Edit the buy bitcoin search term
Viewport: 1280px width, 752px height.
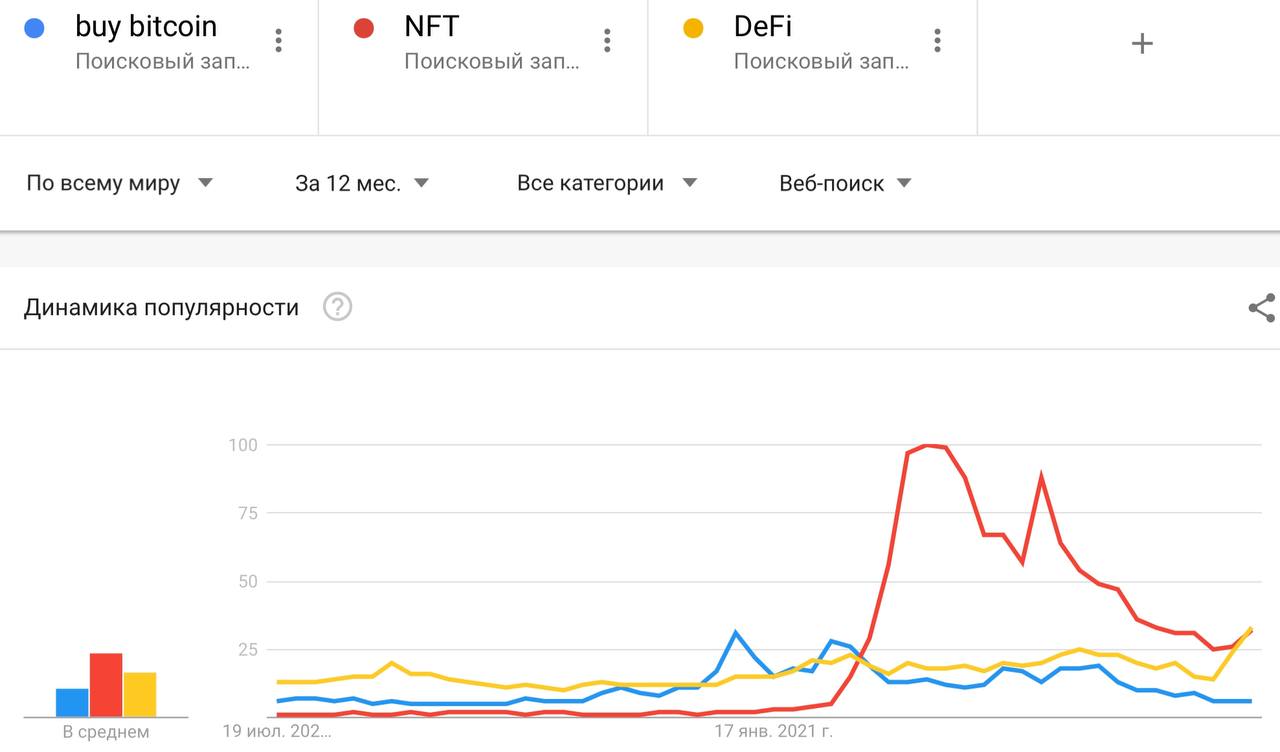click(x=146, y=26)
